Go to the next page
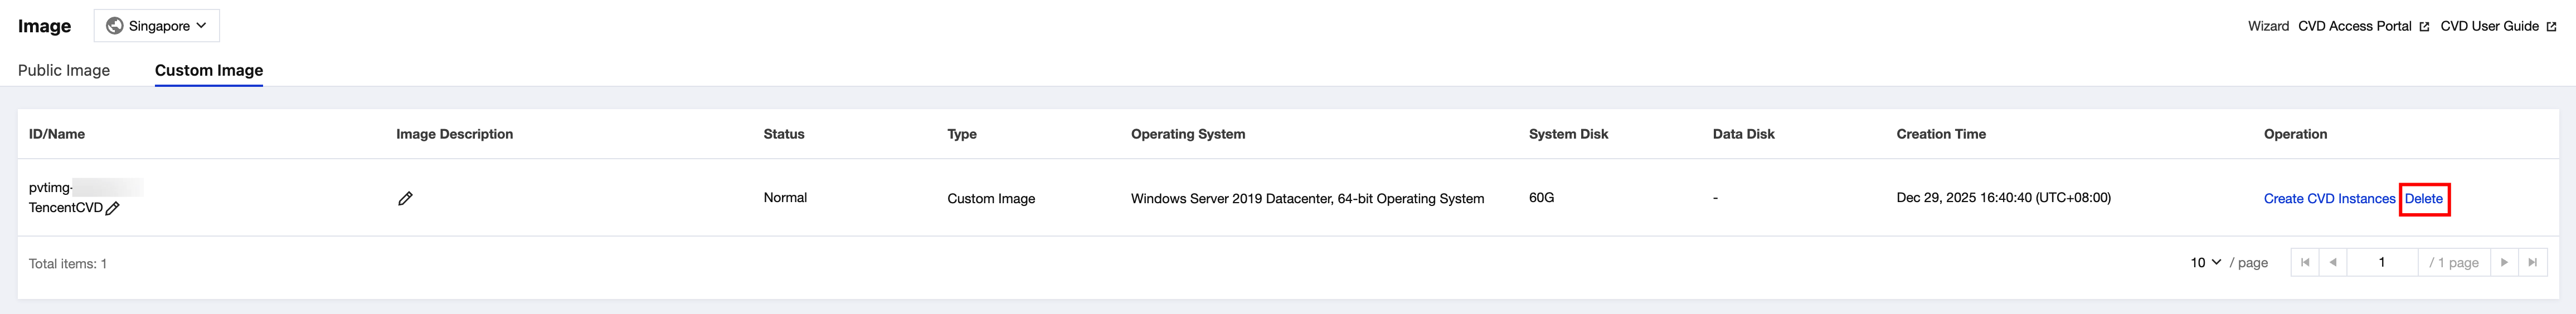2576x314 pixels. (2504, 262)
